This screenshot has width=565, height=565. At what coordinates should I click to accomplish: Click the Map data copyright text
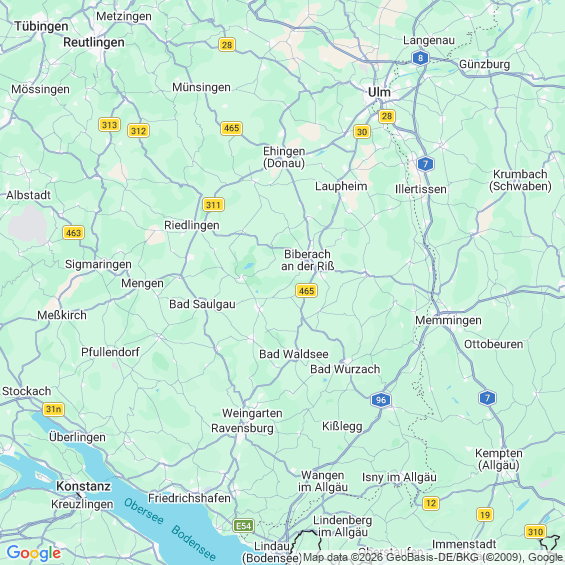coord(433,557)
